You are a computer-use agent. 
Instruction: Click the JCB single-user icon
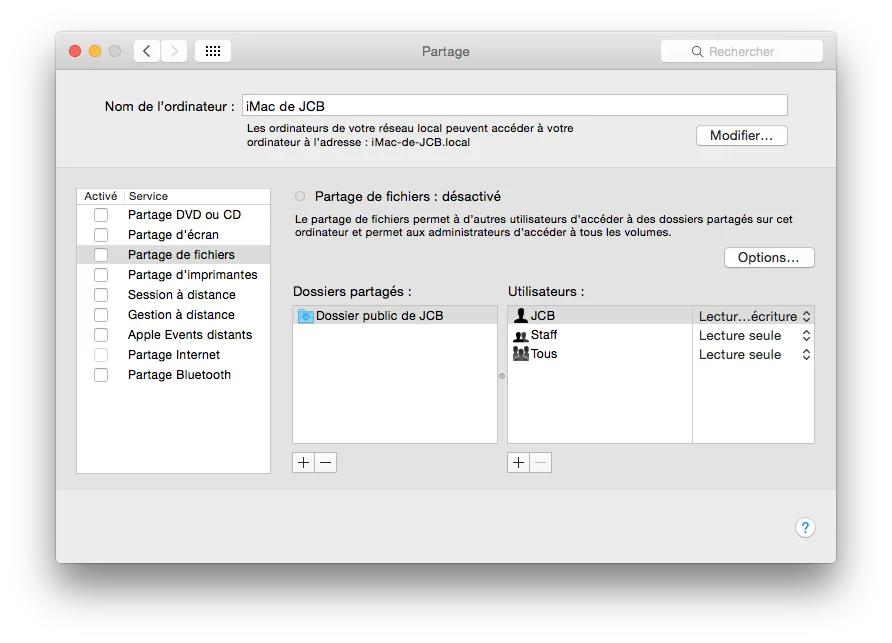[521, 315]
